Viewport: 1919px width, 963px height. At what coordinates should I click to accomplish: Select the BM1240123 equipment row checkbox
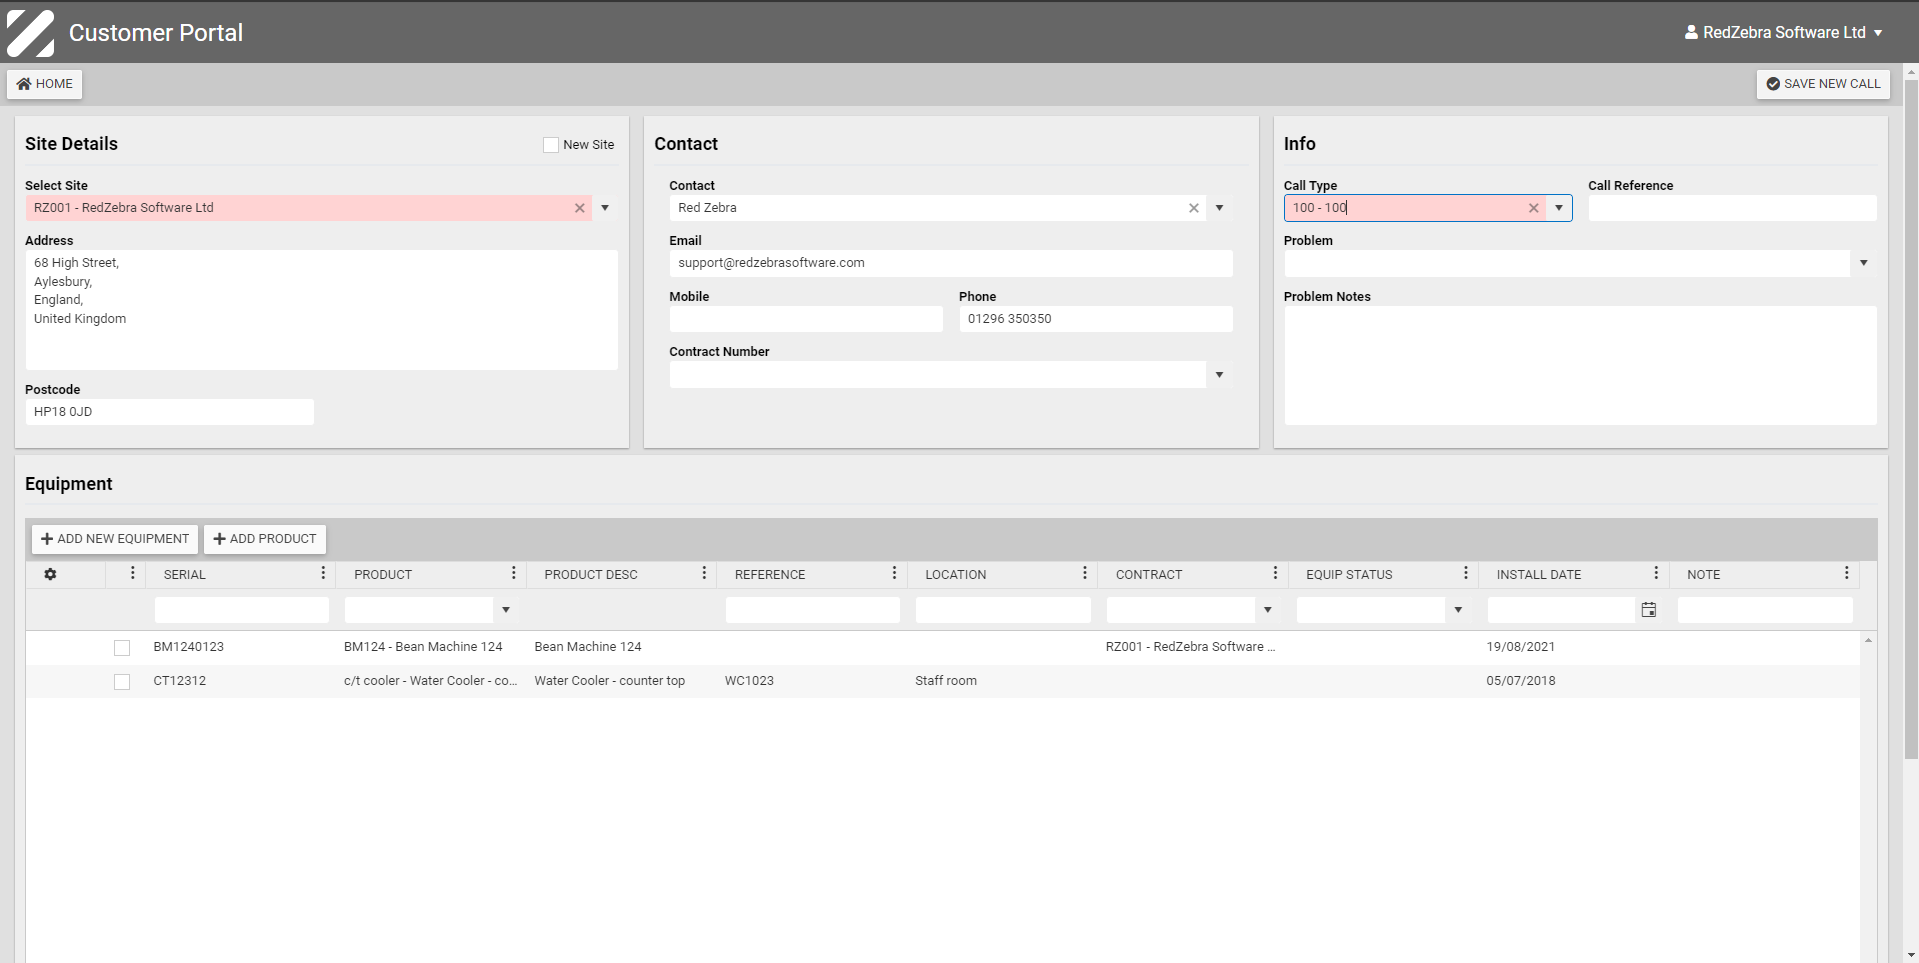tap(122, 648)
